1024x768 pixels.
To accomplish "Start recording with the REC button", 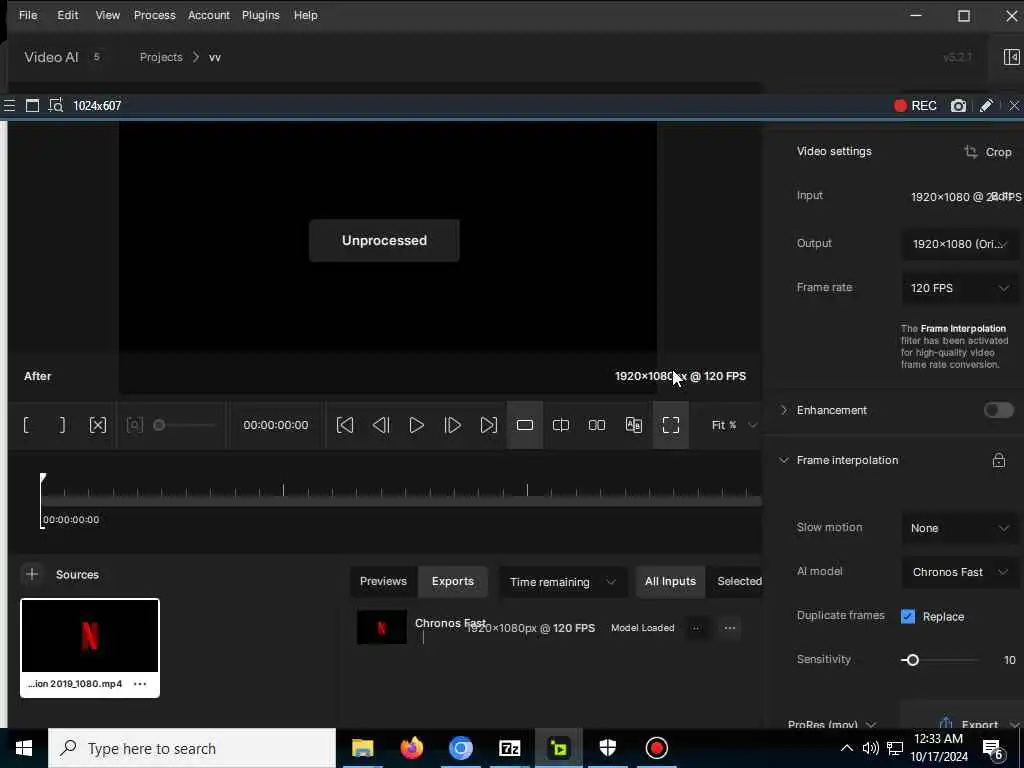I will coord(916,106).
